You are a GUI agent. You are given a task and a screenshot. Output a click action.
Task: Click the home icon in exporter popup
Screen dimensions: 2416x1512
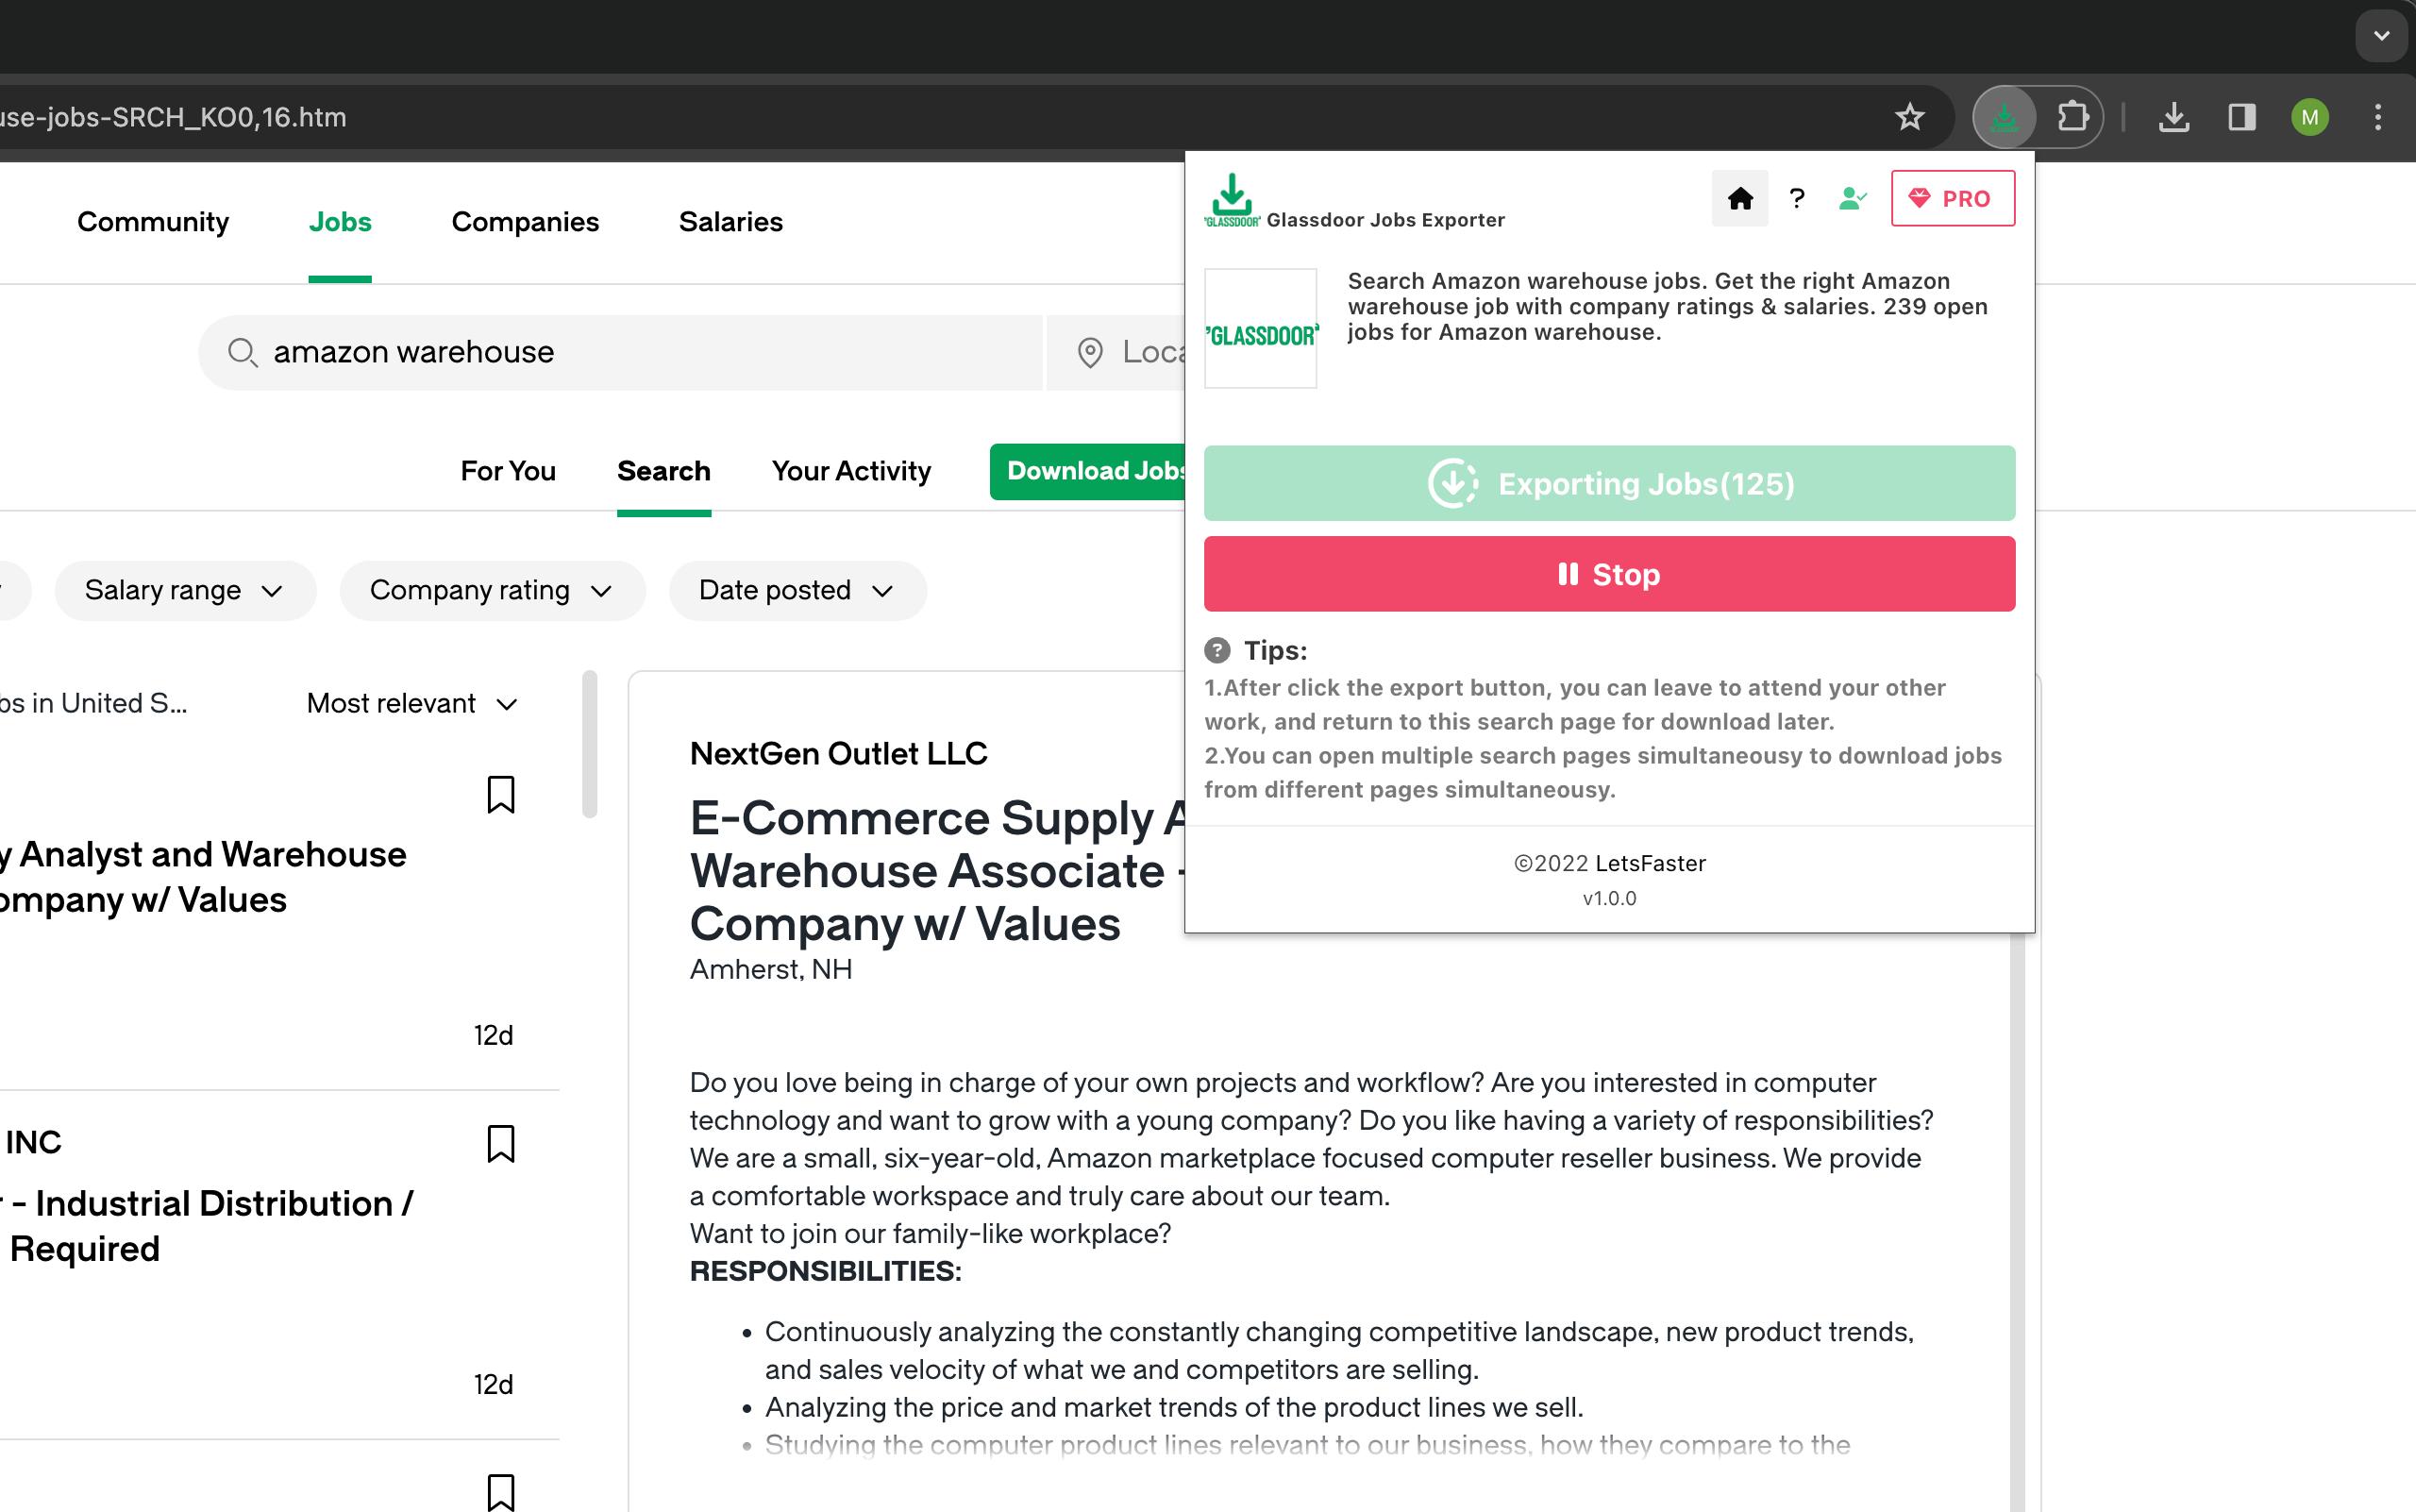(1740, 198)
